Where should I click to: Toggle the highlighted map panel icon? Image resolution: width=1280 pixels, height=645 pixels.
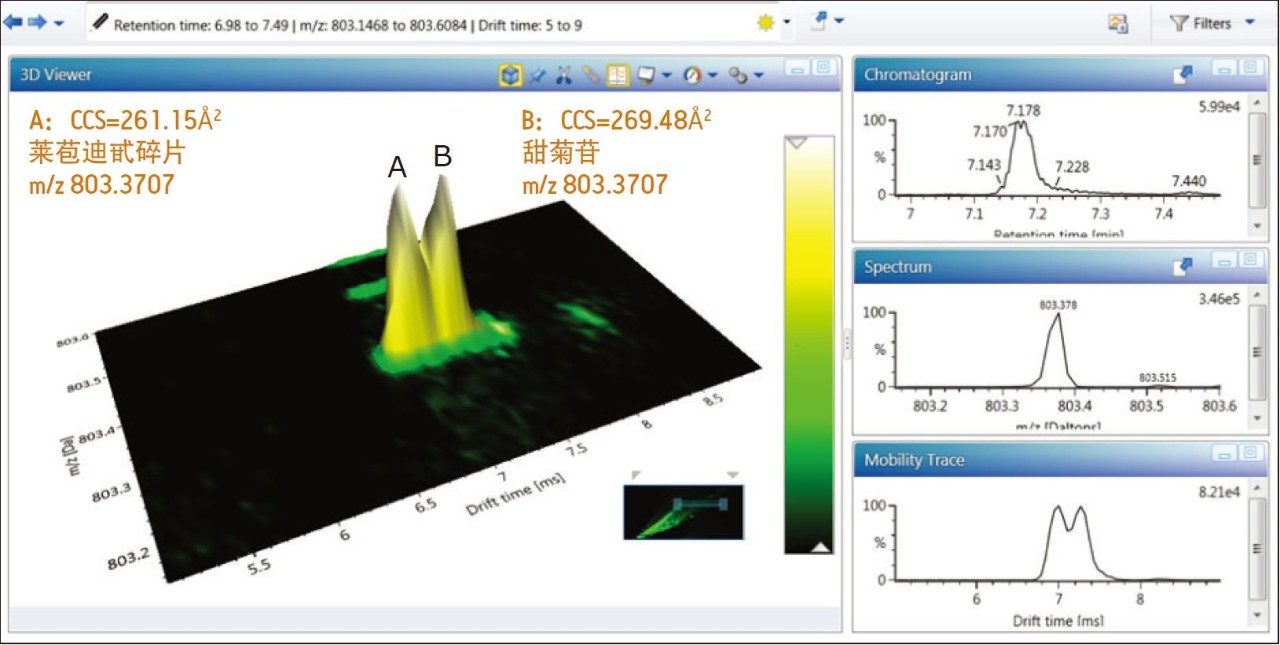618,74
